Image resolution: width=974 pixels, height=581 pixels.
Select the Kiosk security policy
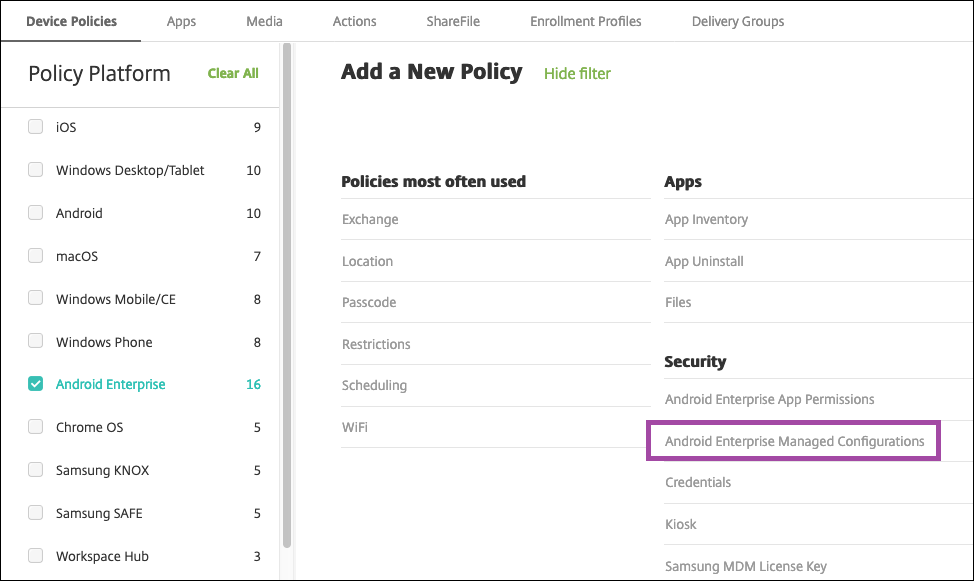681,524
